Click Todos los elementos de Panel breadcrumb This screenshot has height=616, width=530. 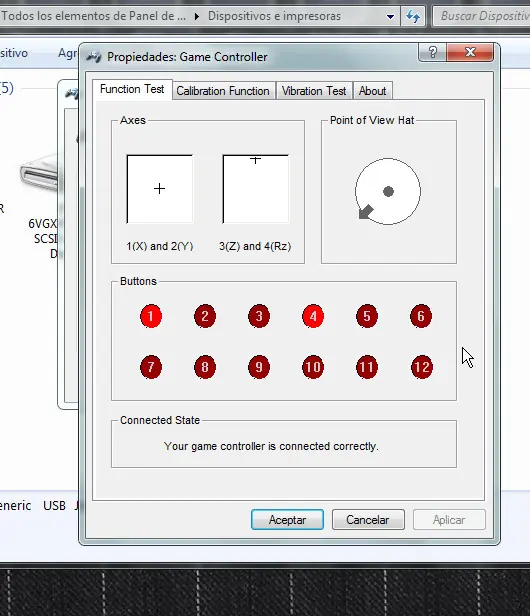[94, 16]
